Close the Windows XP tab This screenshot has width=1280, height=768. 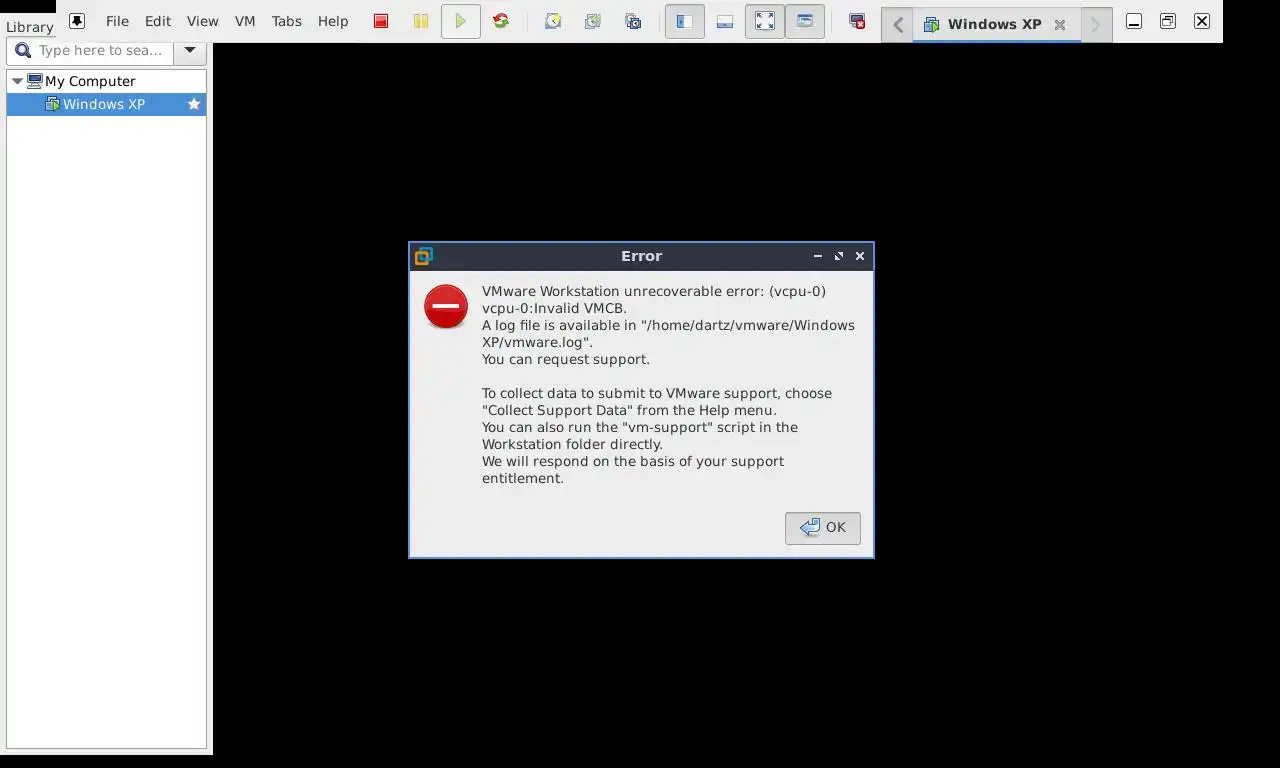[x=1060, y=25]
